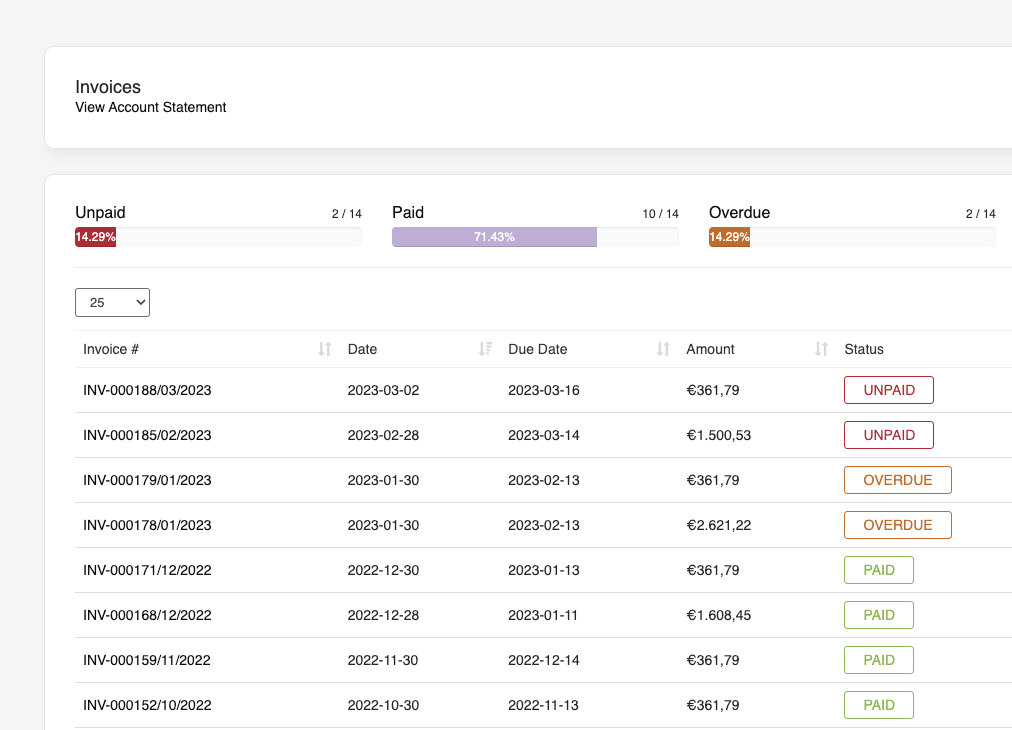Open invoice INV-000171/12/2022

click(147, 570)
